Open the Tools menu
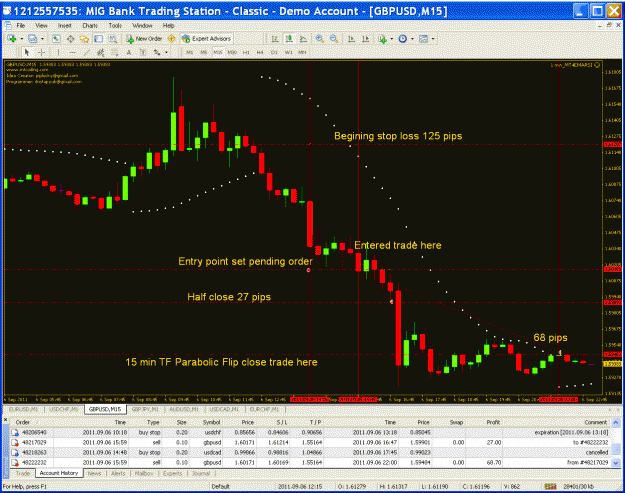625x493 pixels. [x=115, y=26]
